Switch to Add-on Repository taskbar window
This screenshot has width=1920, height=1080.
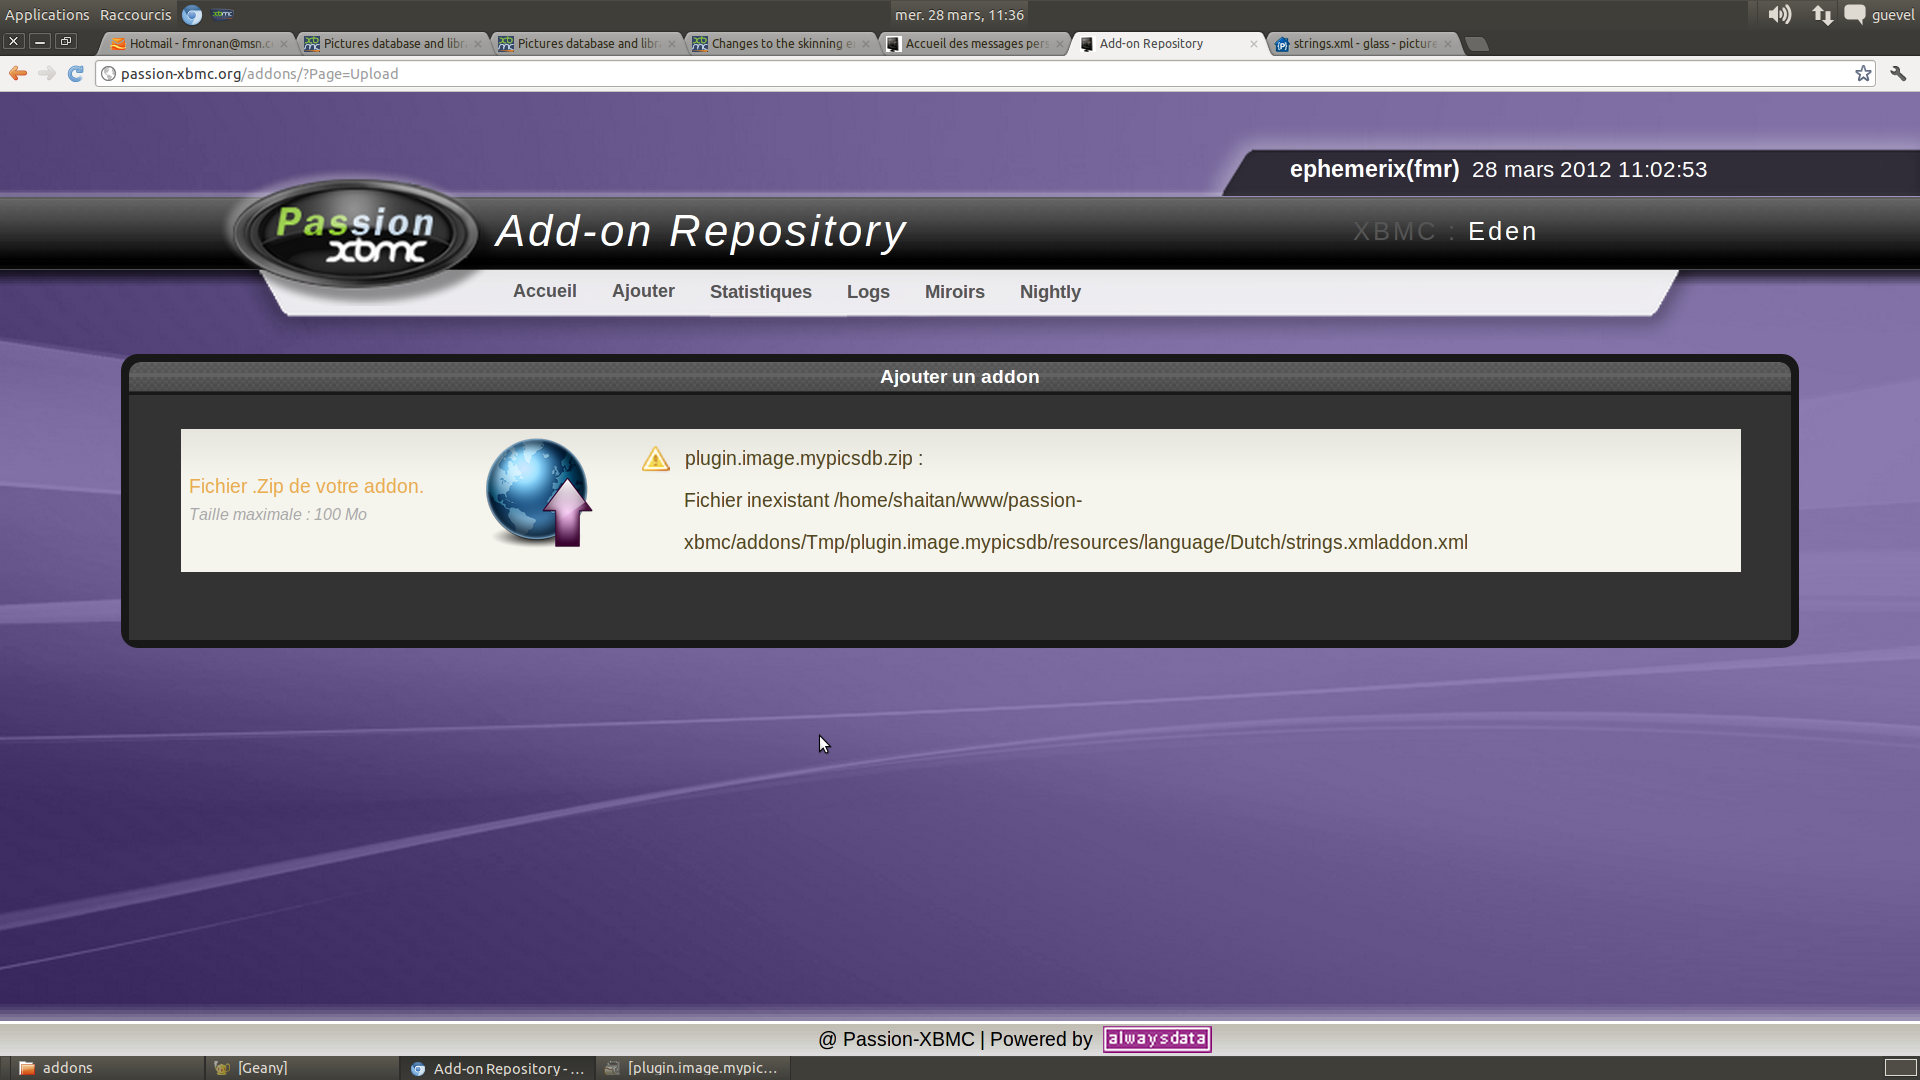click(498, 1068)
